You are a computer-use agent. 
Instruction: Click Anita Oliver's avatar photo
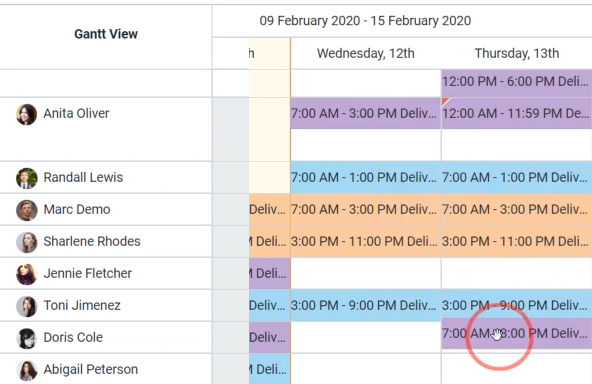26,114
